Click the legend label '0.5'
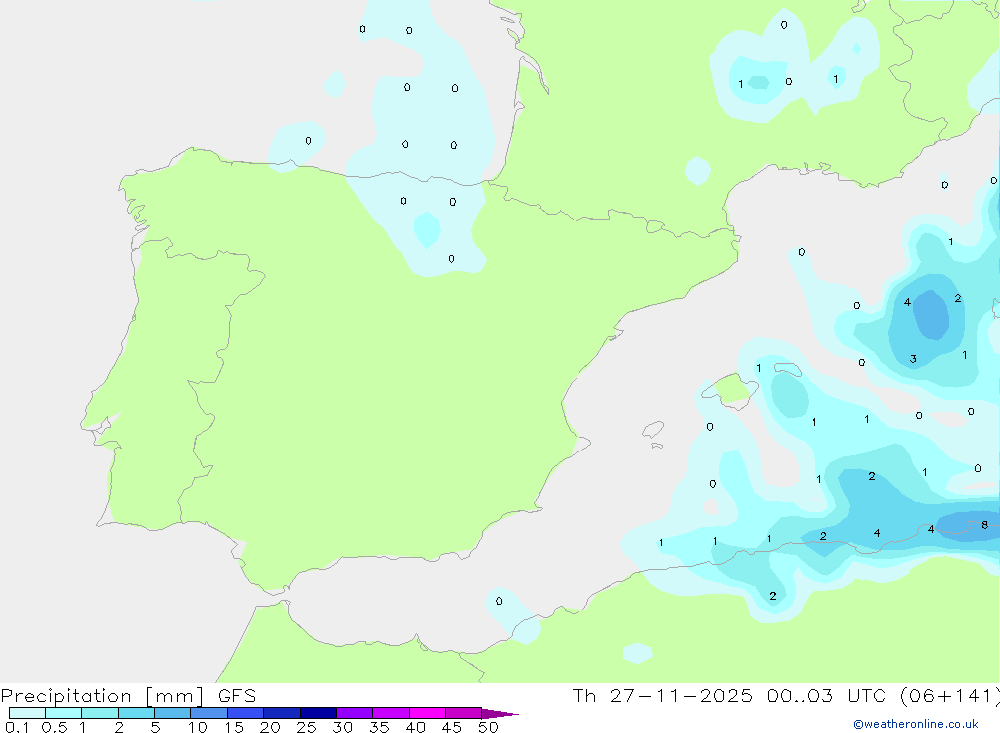 coord(54,727)
